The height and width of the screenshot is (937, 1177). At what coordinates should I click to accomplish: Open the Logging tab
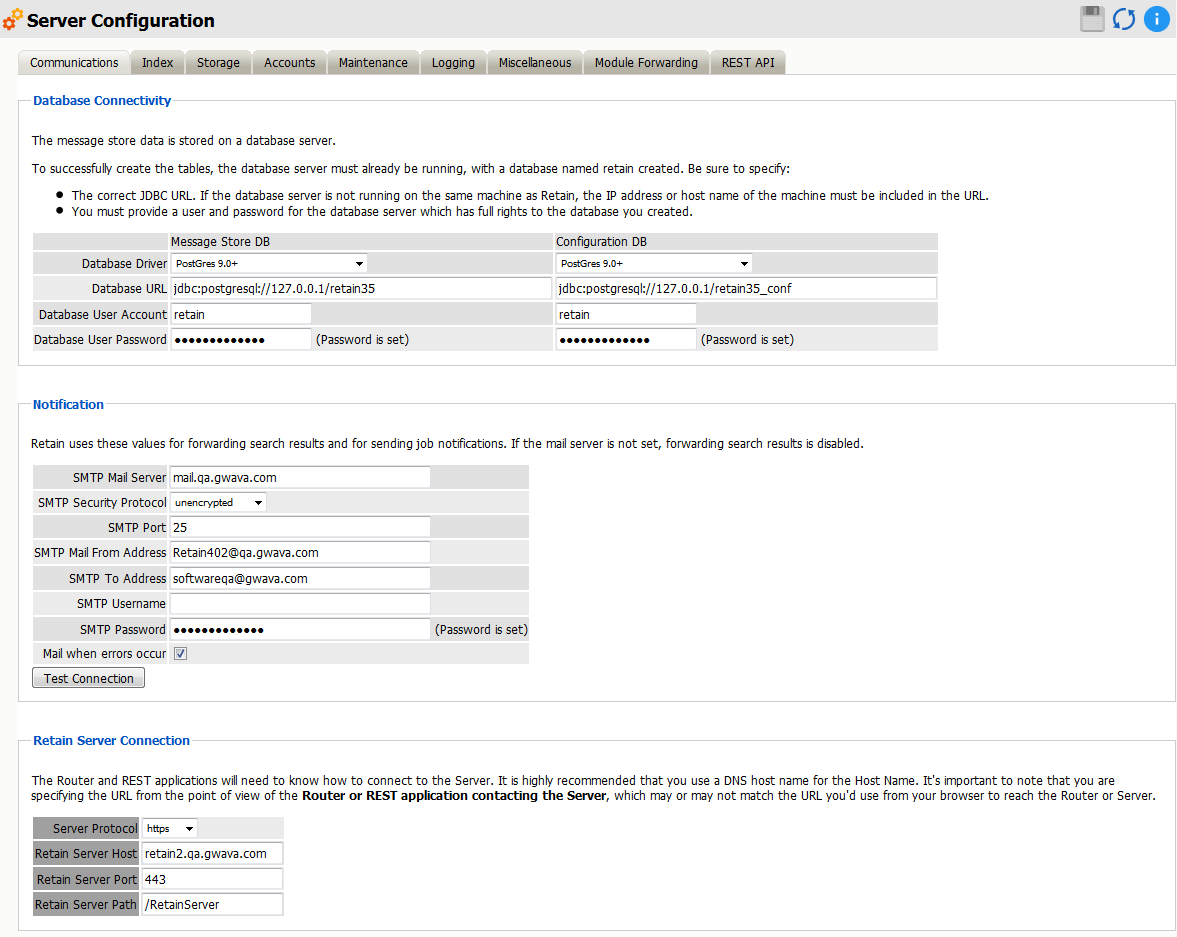[x=453, y=63]
